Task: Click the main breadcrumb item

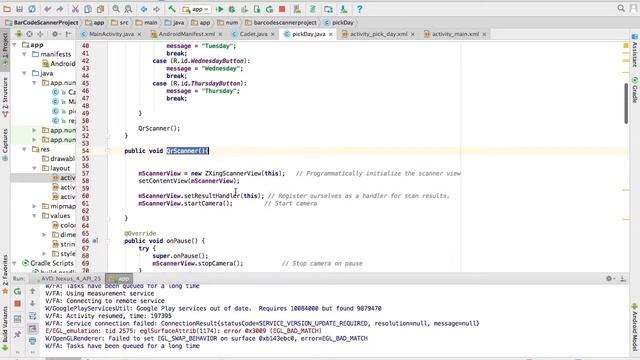Action: click(147, 22)
